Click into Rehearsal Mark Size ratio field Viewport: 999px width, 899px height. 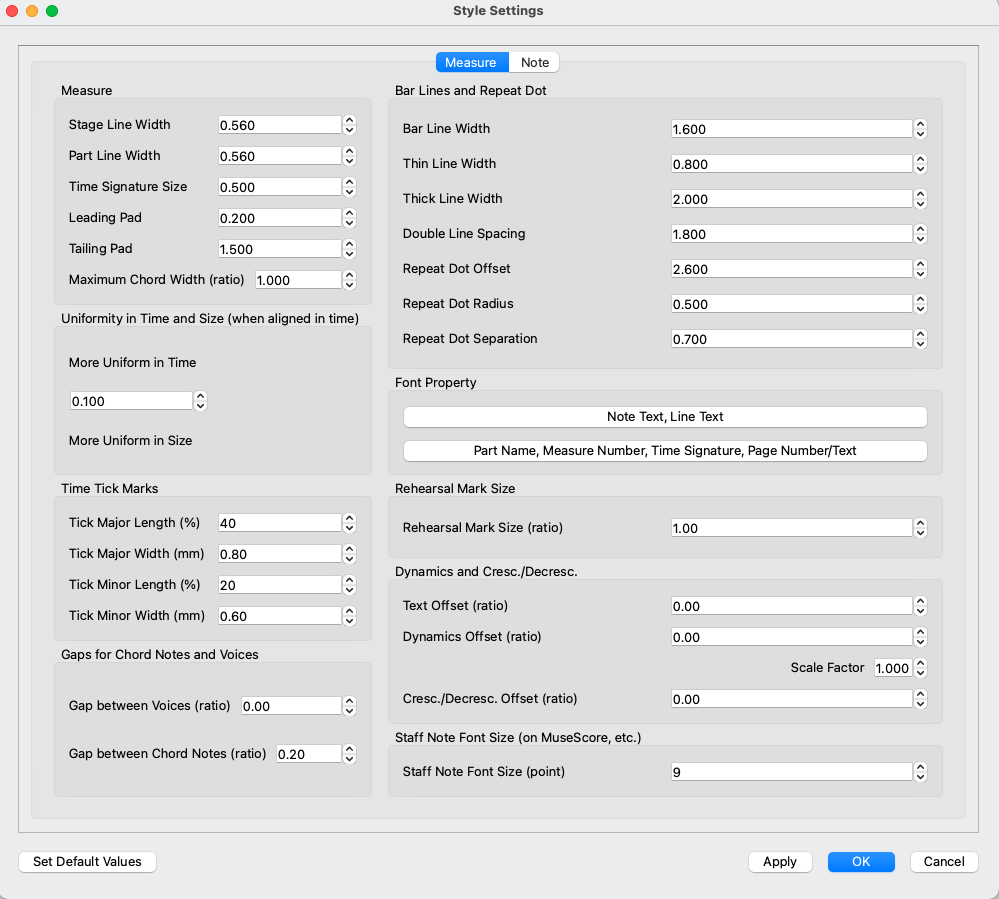pos(790,528)
